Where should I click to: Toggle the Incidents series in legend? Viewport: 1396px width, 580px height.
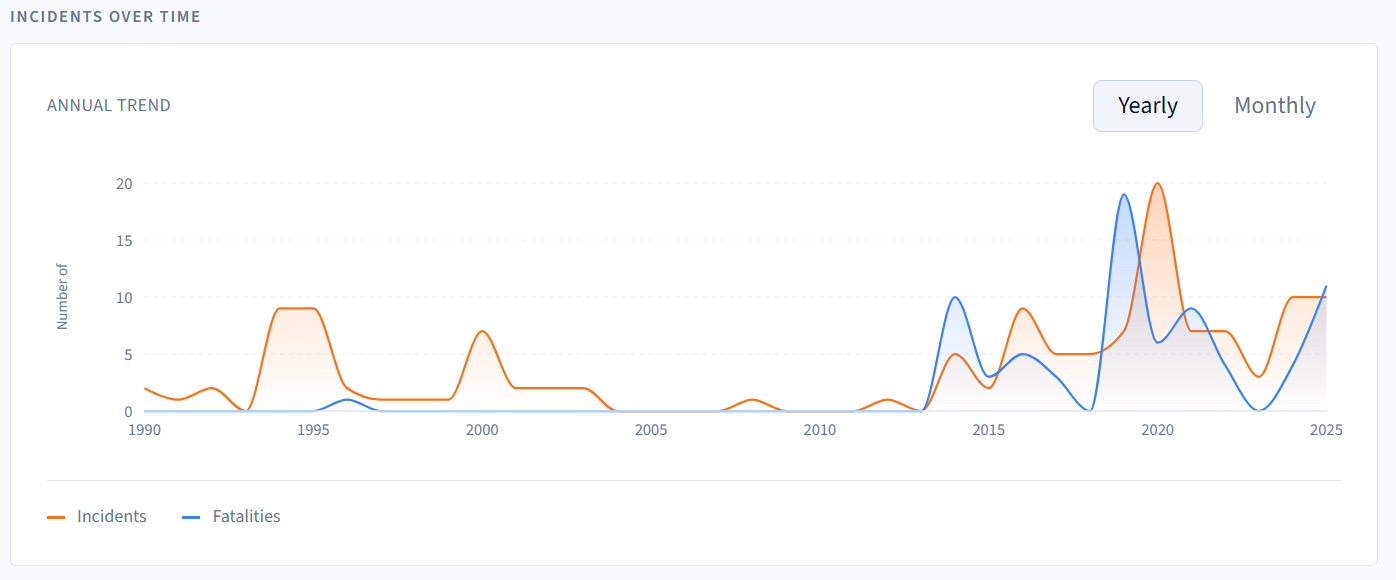coord(111,517)
